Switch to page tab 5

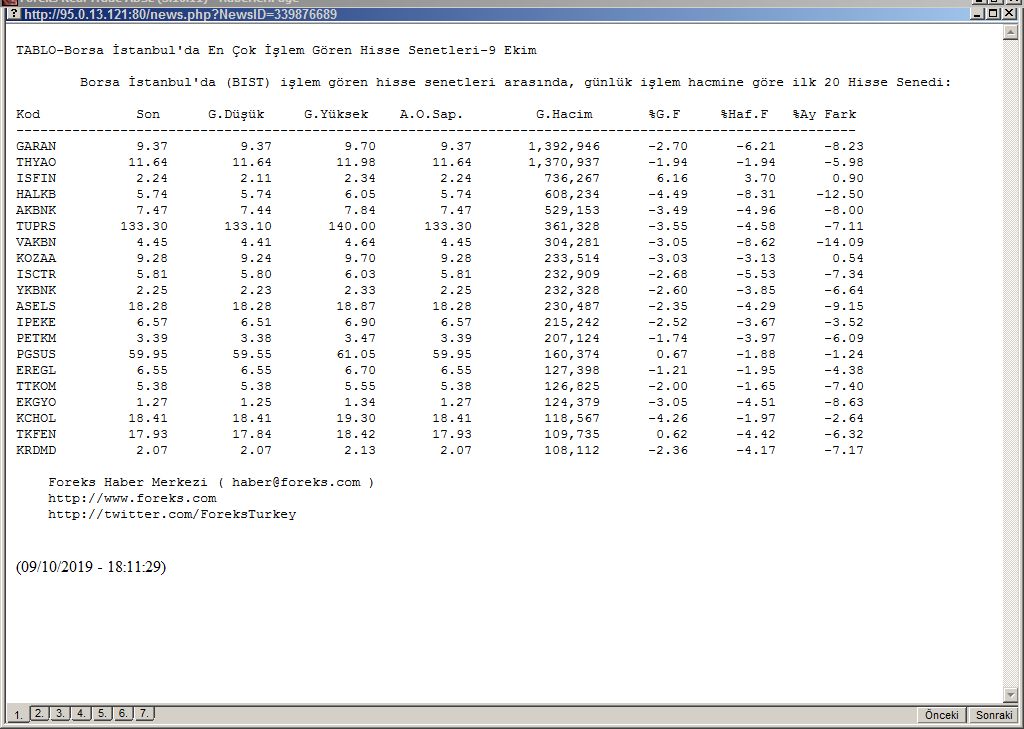(103, 713)
